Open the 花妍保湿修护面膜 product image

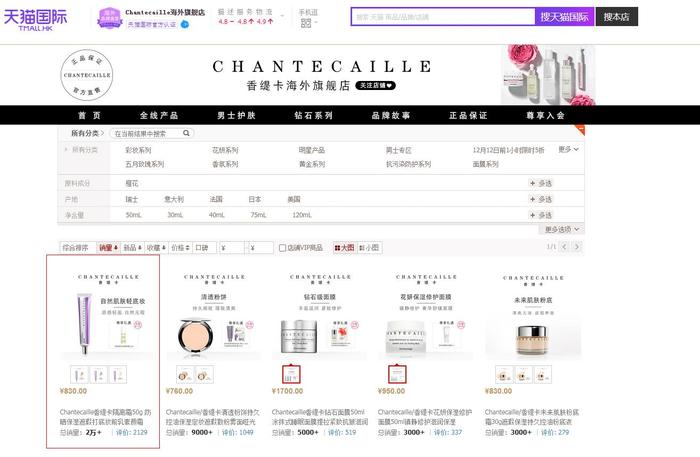point(425,313)
